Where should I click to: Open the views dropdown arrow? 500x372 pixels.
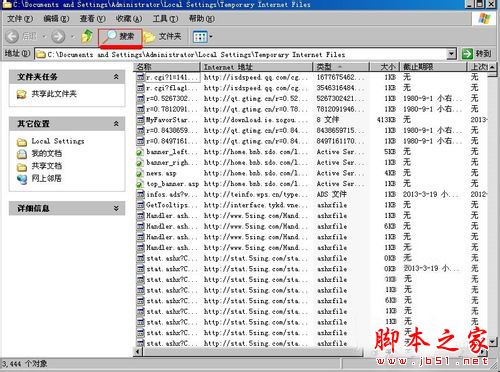[x=211, y=37]
